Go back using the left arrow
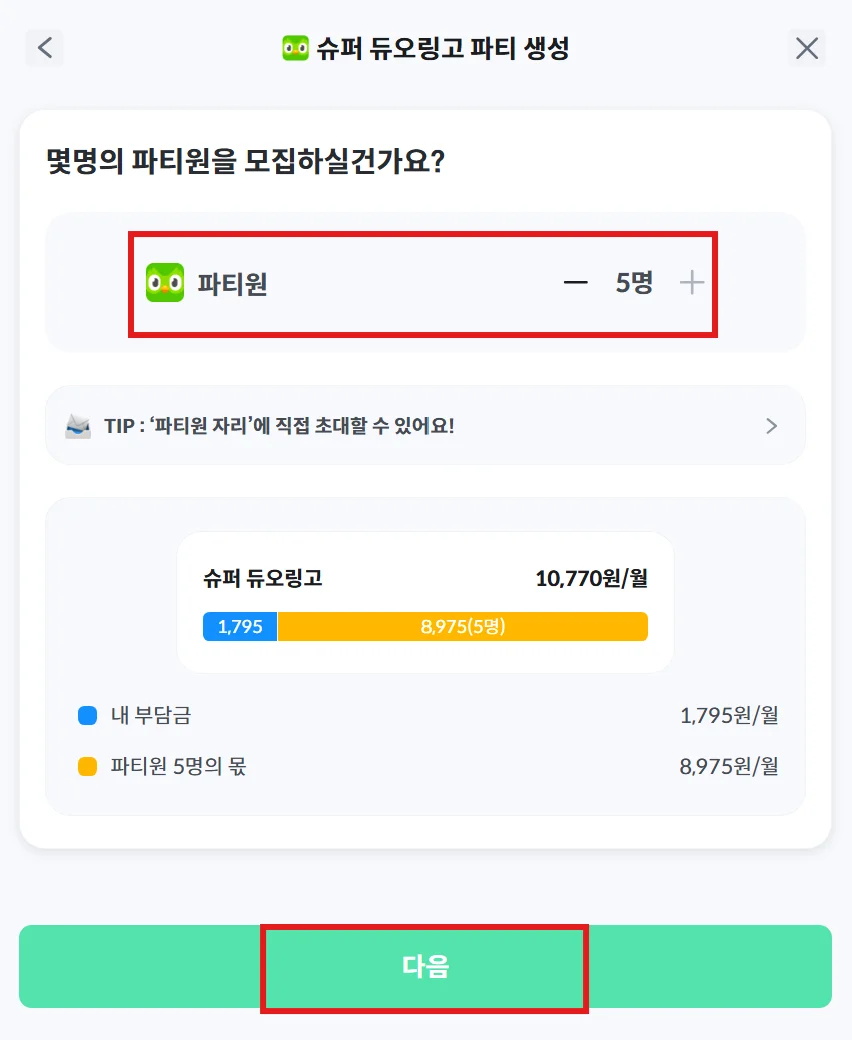Image resolution: width=852 pixels, height=1040 pixels. pyautogui.click(x=44, y=48)
